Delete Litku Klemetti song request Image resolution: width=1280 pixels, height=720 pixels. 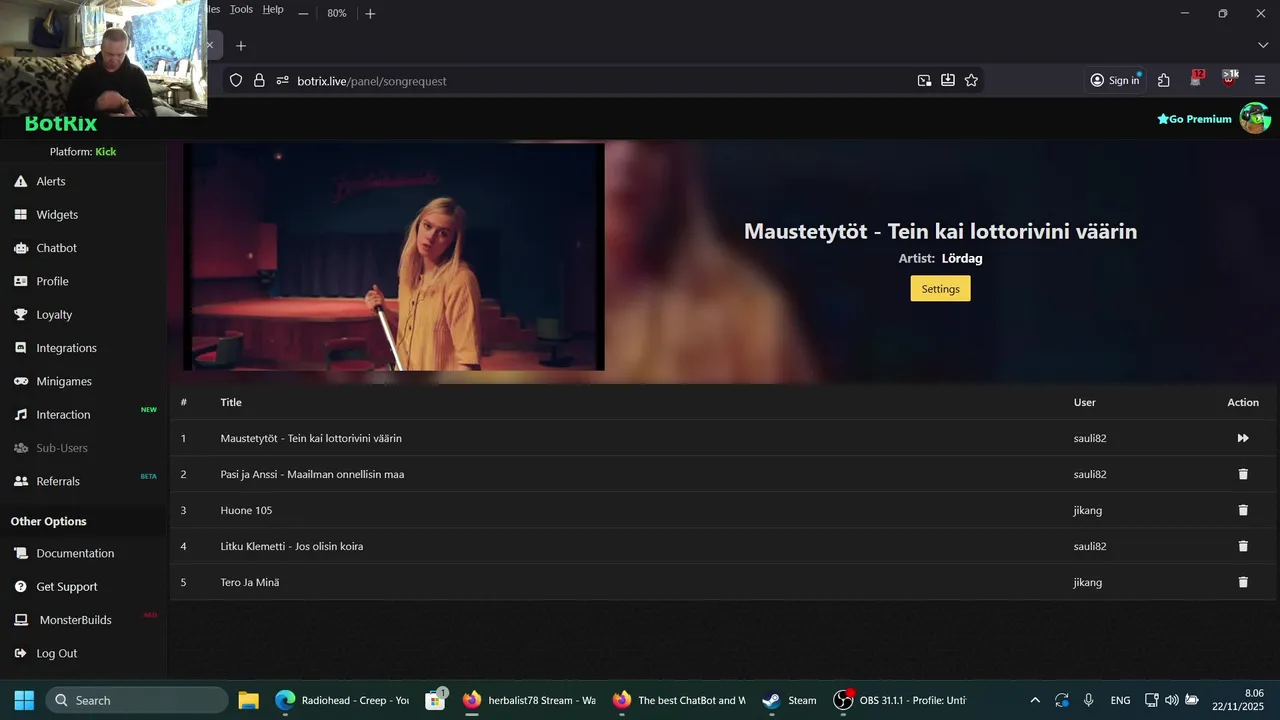(x=1243, y=546)
